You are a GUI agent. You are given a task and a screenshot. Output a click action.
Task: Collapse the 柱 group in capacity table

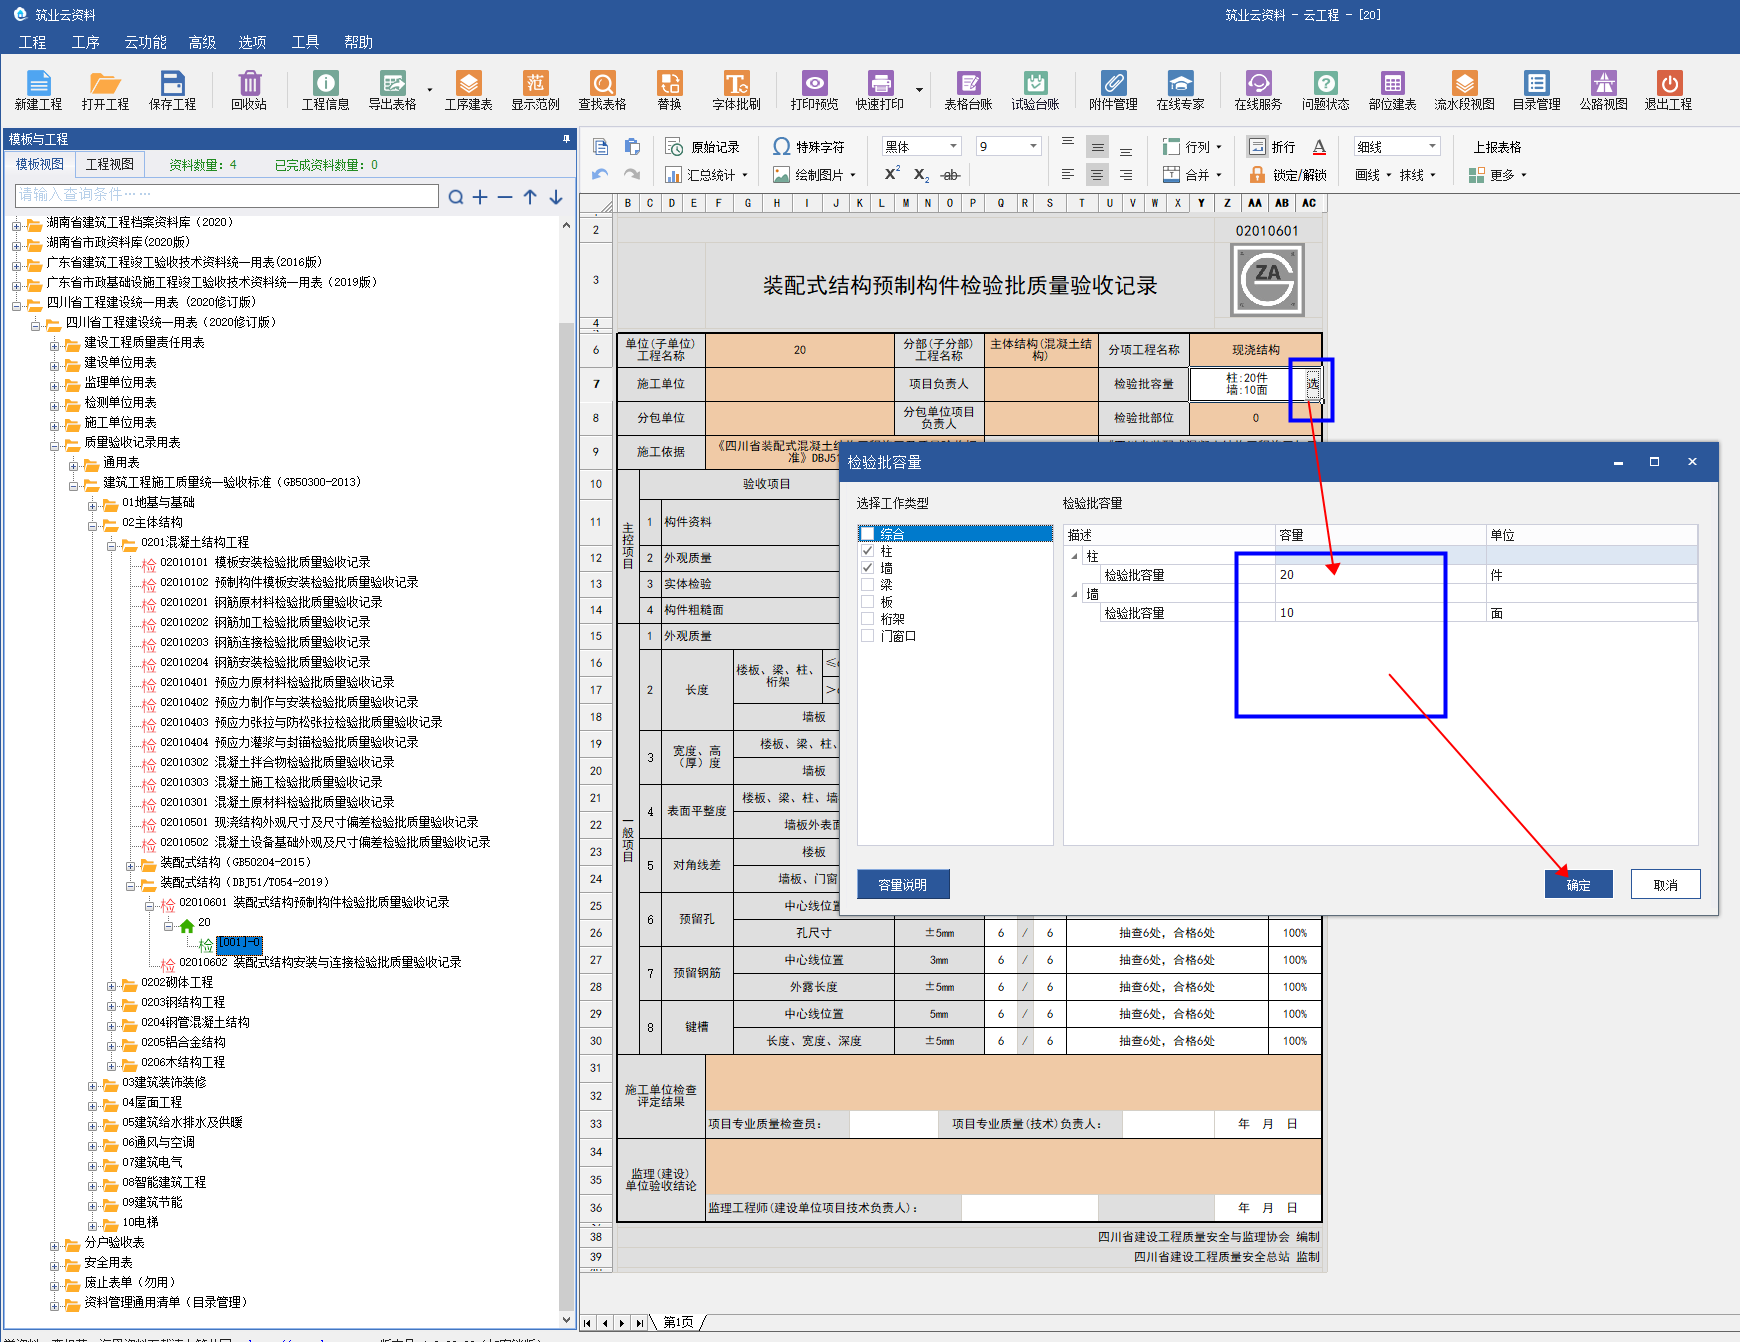(1075, 557)
